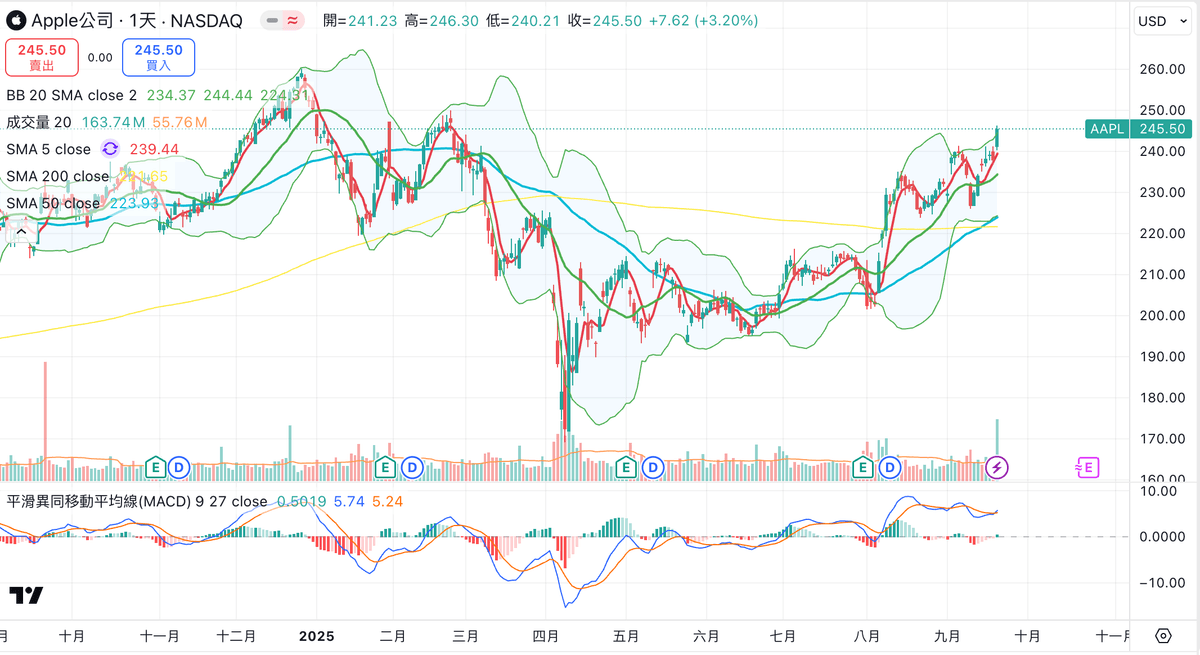Click the 六月 label on time axis
Screen dimensions: 1200x655
point(706,635)
